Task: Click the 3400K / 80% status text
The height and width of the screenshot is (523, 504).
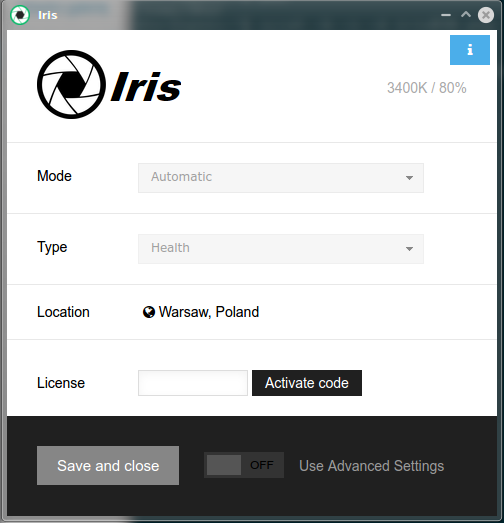Action: [x=427, y=88]
